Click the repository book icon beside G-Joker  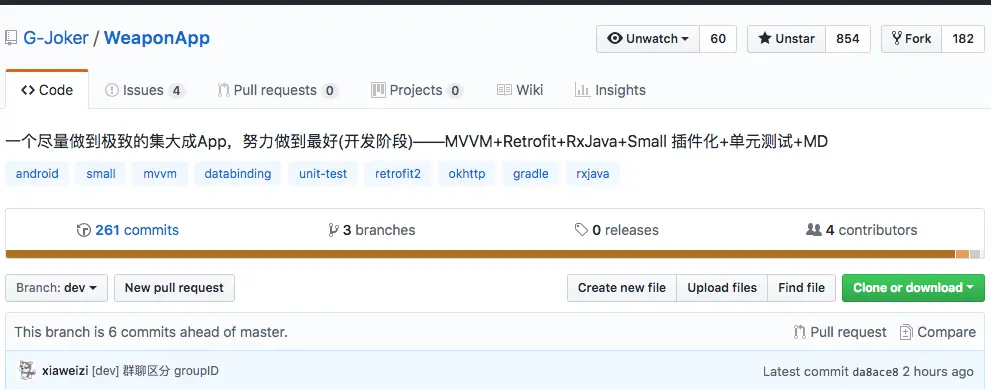(11, 39)
